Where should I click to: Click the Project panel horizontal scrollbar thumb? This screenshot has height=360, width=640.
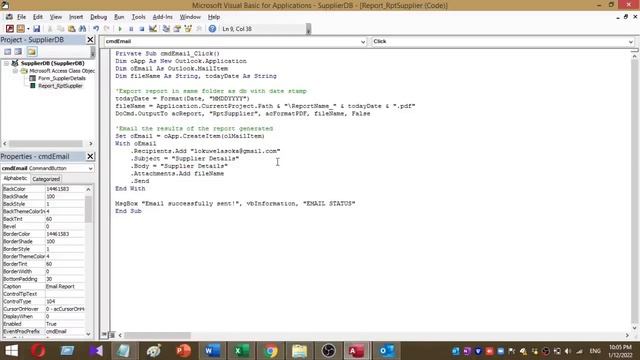click(46, 144)
